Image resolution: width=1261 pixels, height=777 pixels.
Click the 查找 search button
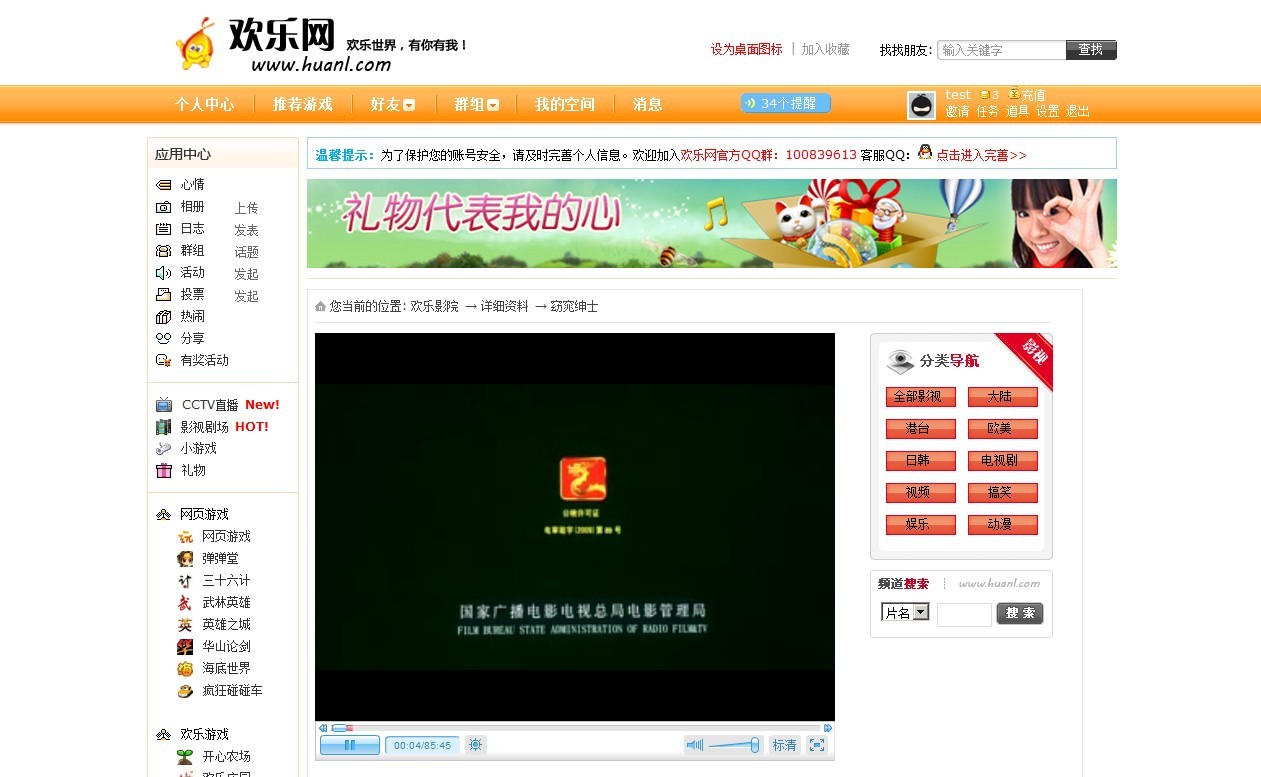point(1091,50)
